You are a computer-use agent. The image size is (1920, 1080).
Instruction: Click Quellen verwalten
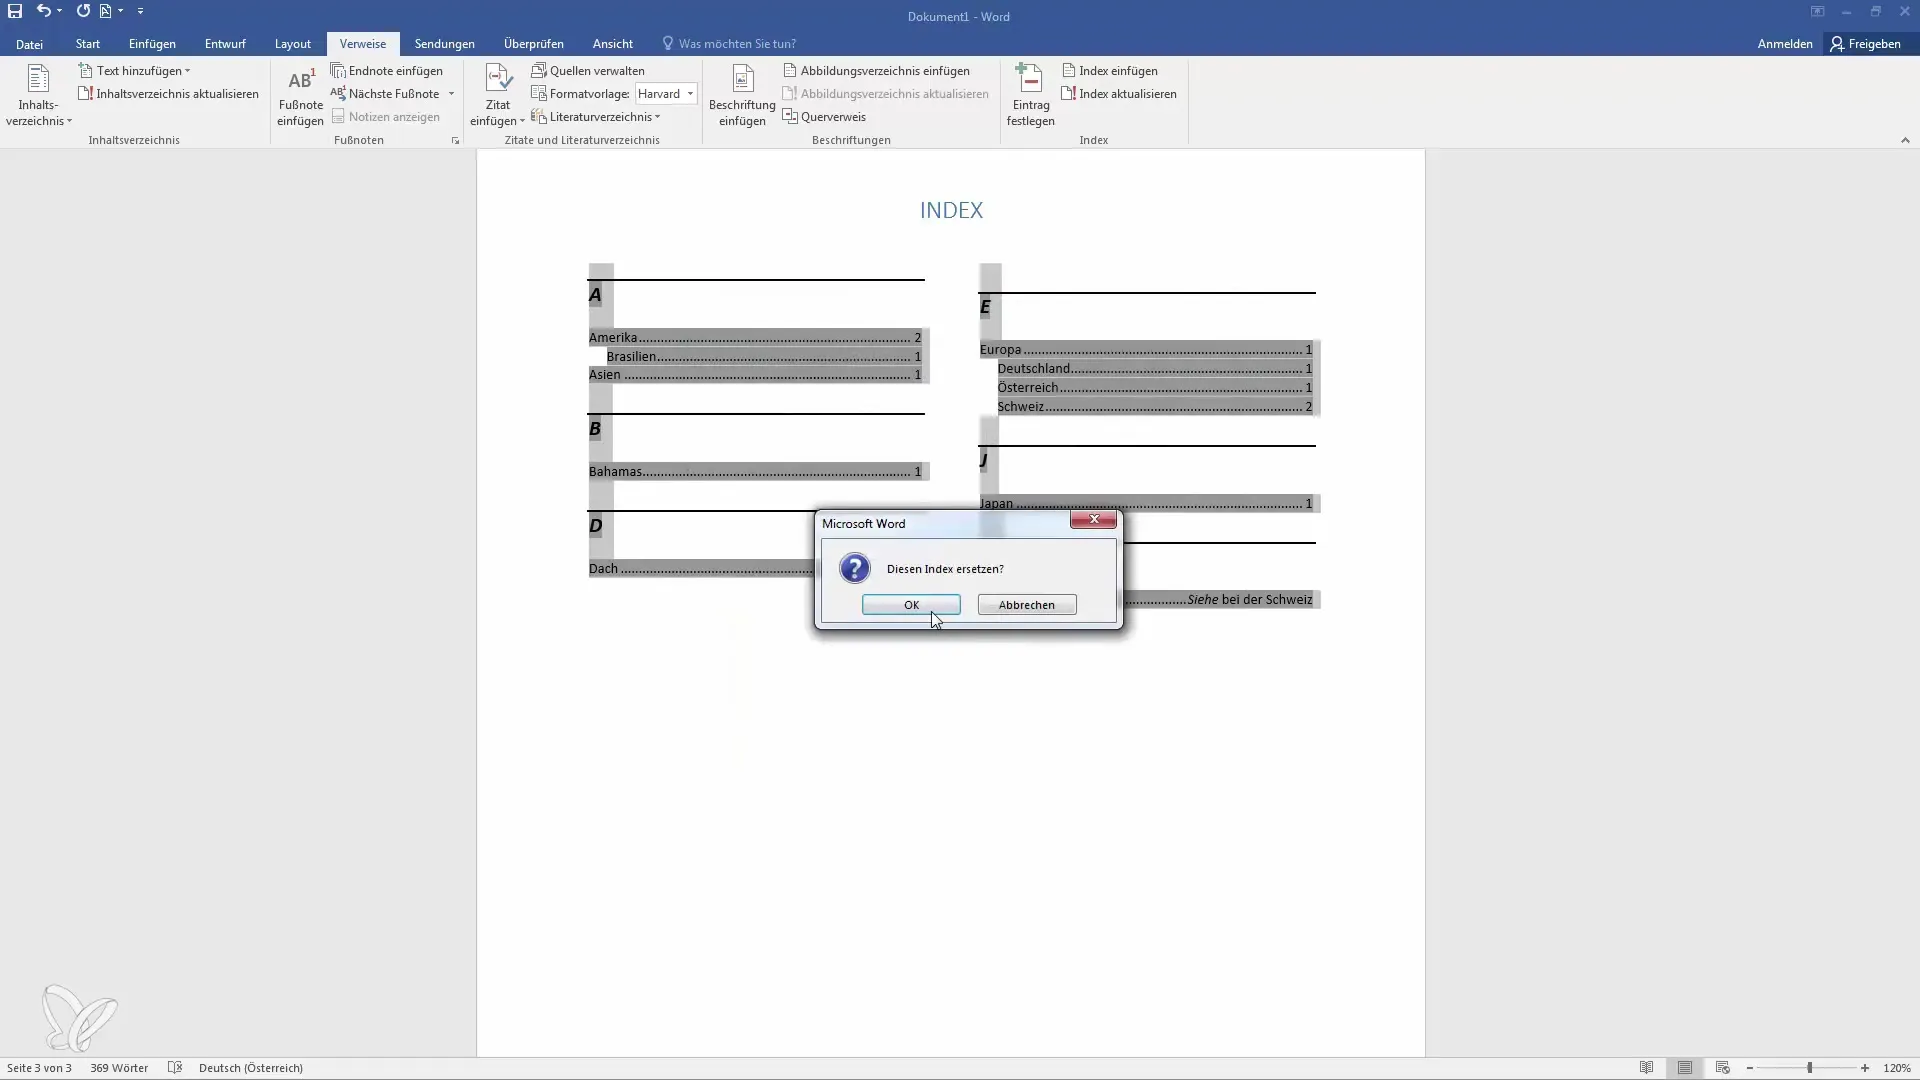tap(588, 71)
